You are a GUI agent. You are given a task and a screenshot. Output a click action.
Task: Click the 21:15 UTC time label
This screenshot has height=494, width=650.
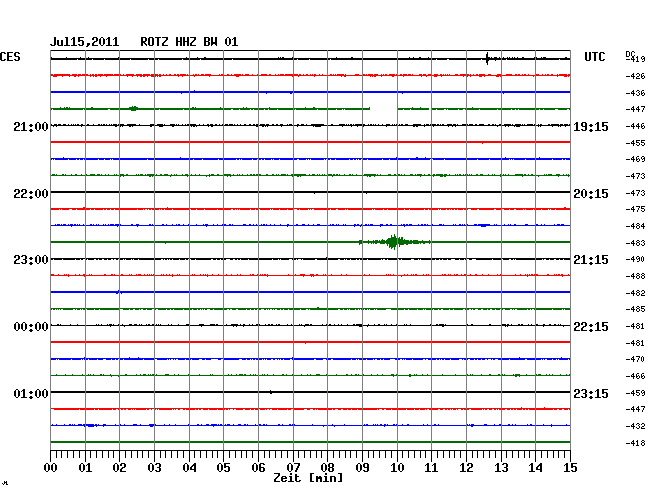pyautogui.click(x=591, y=260)
